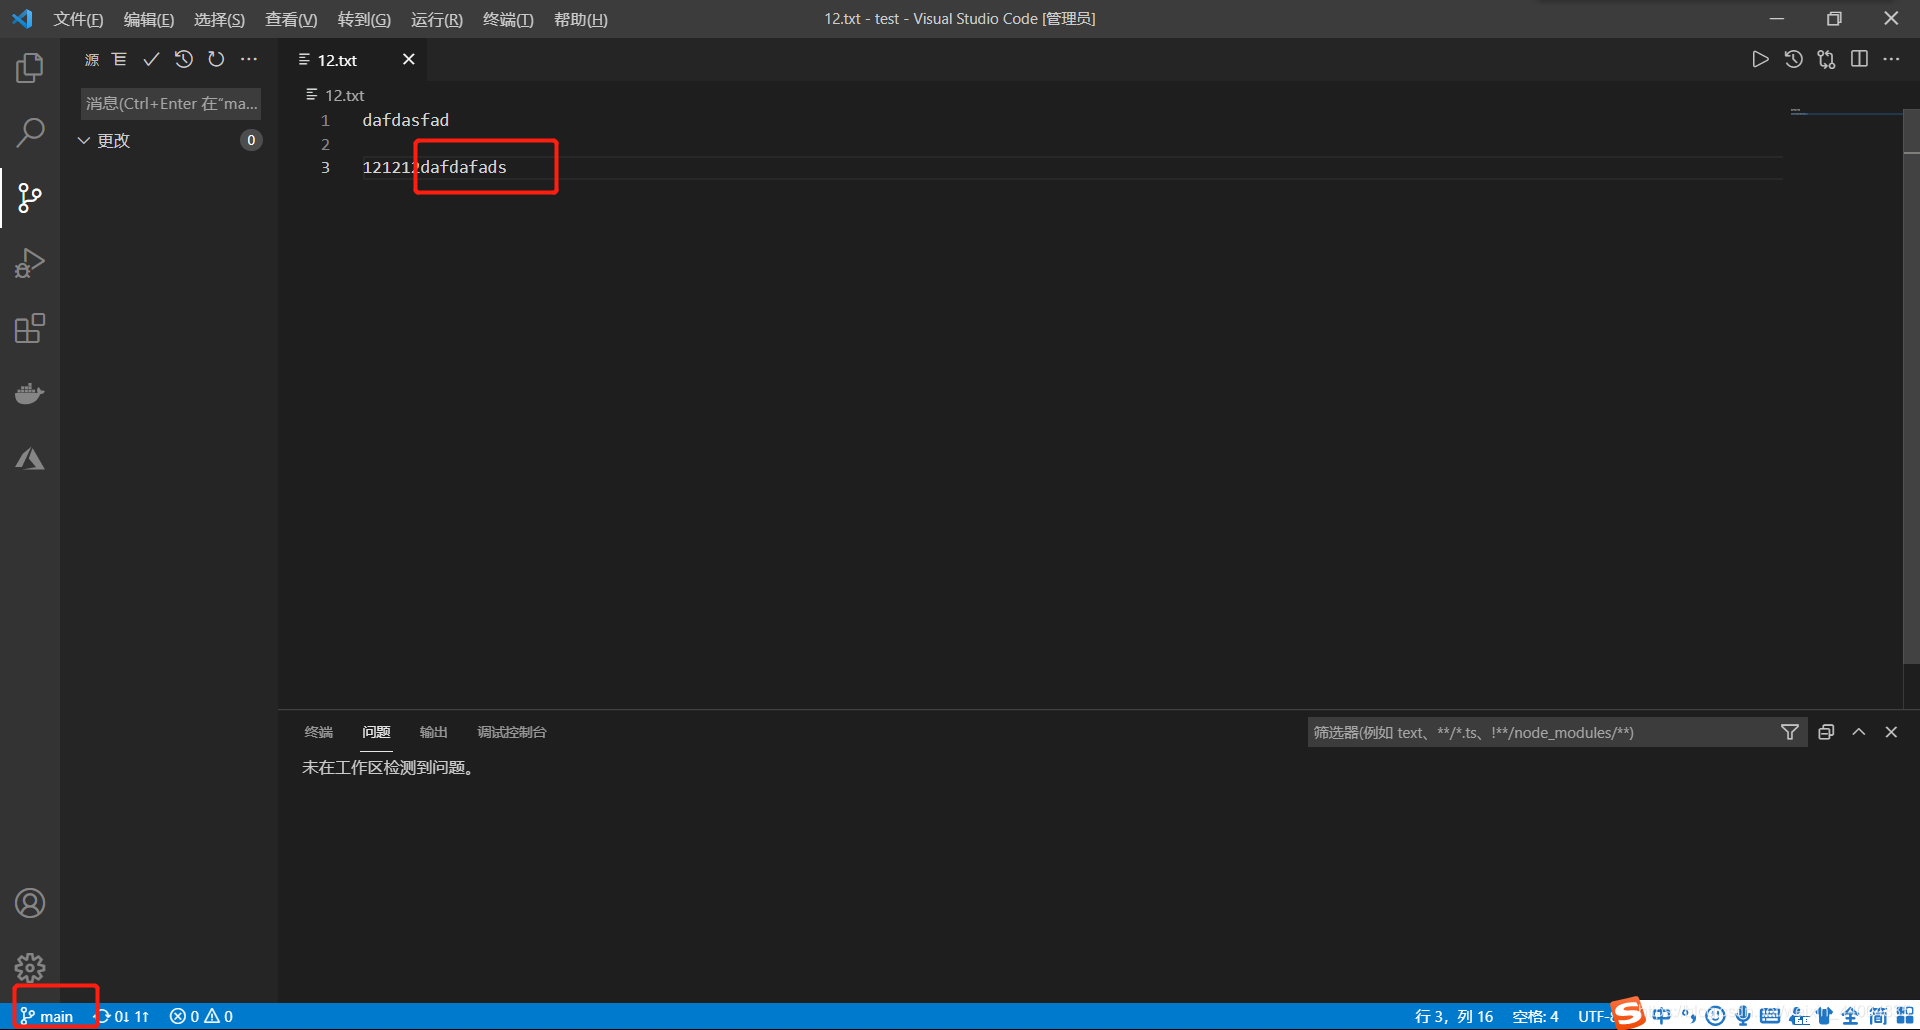Image resolution: width=1920 pixels, height=1030 pixels.
Task: Click the commit checkmark icon
Action: pos(151,60)
